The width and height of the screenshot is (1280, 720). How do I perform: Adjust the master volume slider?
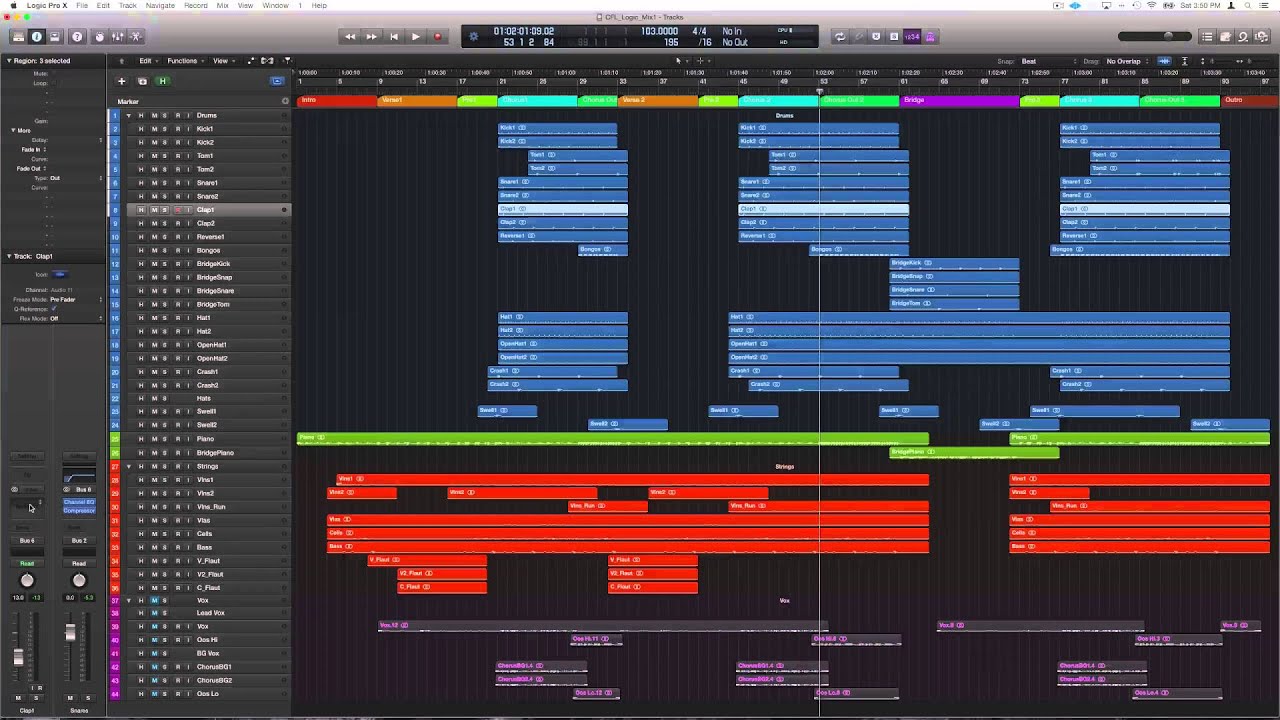(1168, 37)
